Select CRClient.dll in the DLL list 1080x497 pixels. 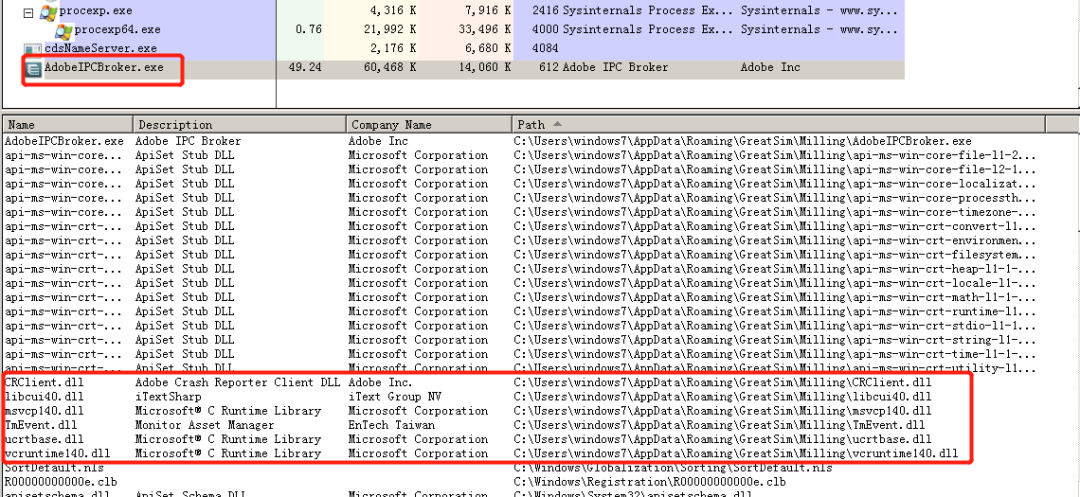44,382
